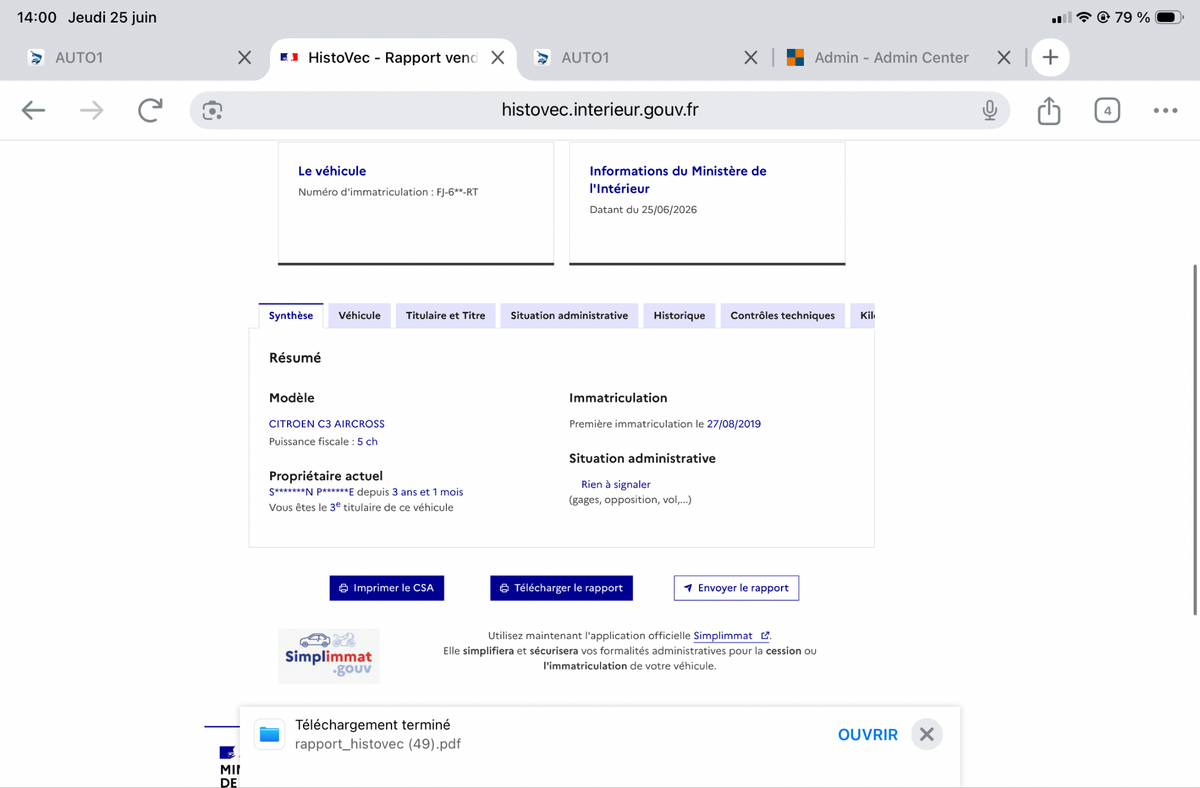Tap the microphone voice search icon
1200x788 pixels.
click(989, 110)
